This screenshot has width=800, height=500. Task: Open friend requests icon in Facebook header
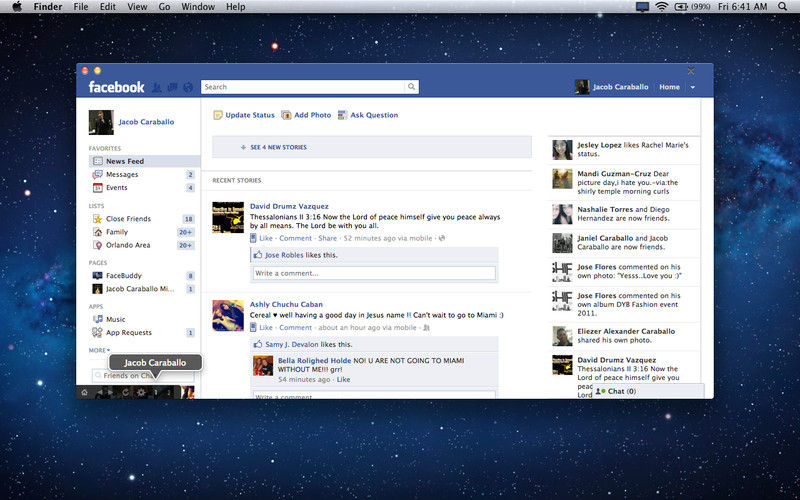[x=157, y=87]
